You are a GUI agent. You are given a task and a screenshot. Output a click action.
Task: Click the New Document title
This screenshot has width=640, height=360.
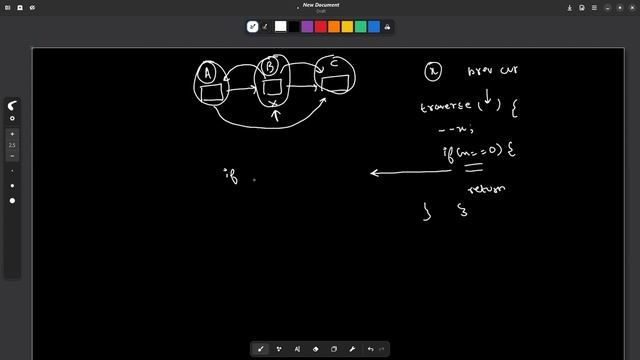pos(321,5)
